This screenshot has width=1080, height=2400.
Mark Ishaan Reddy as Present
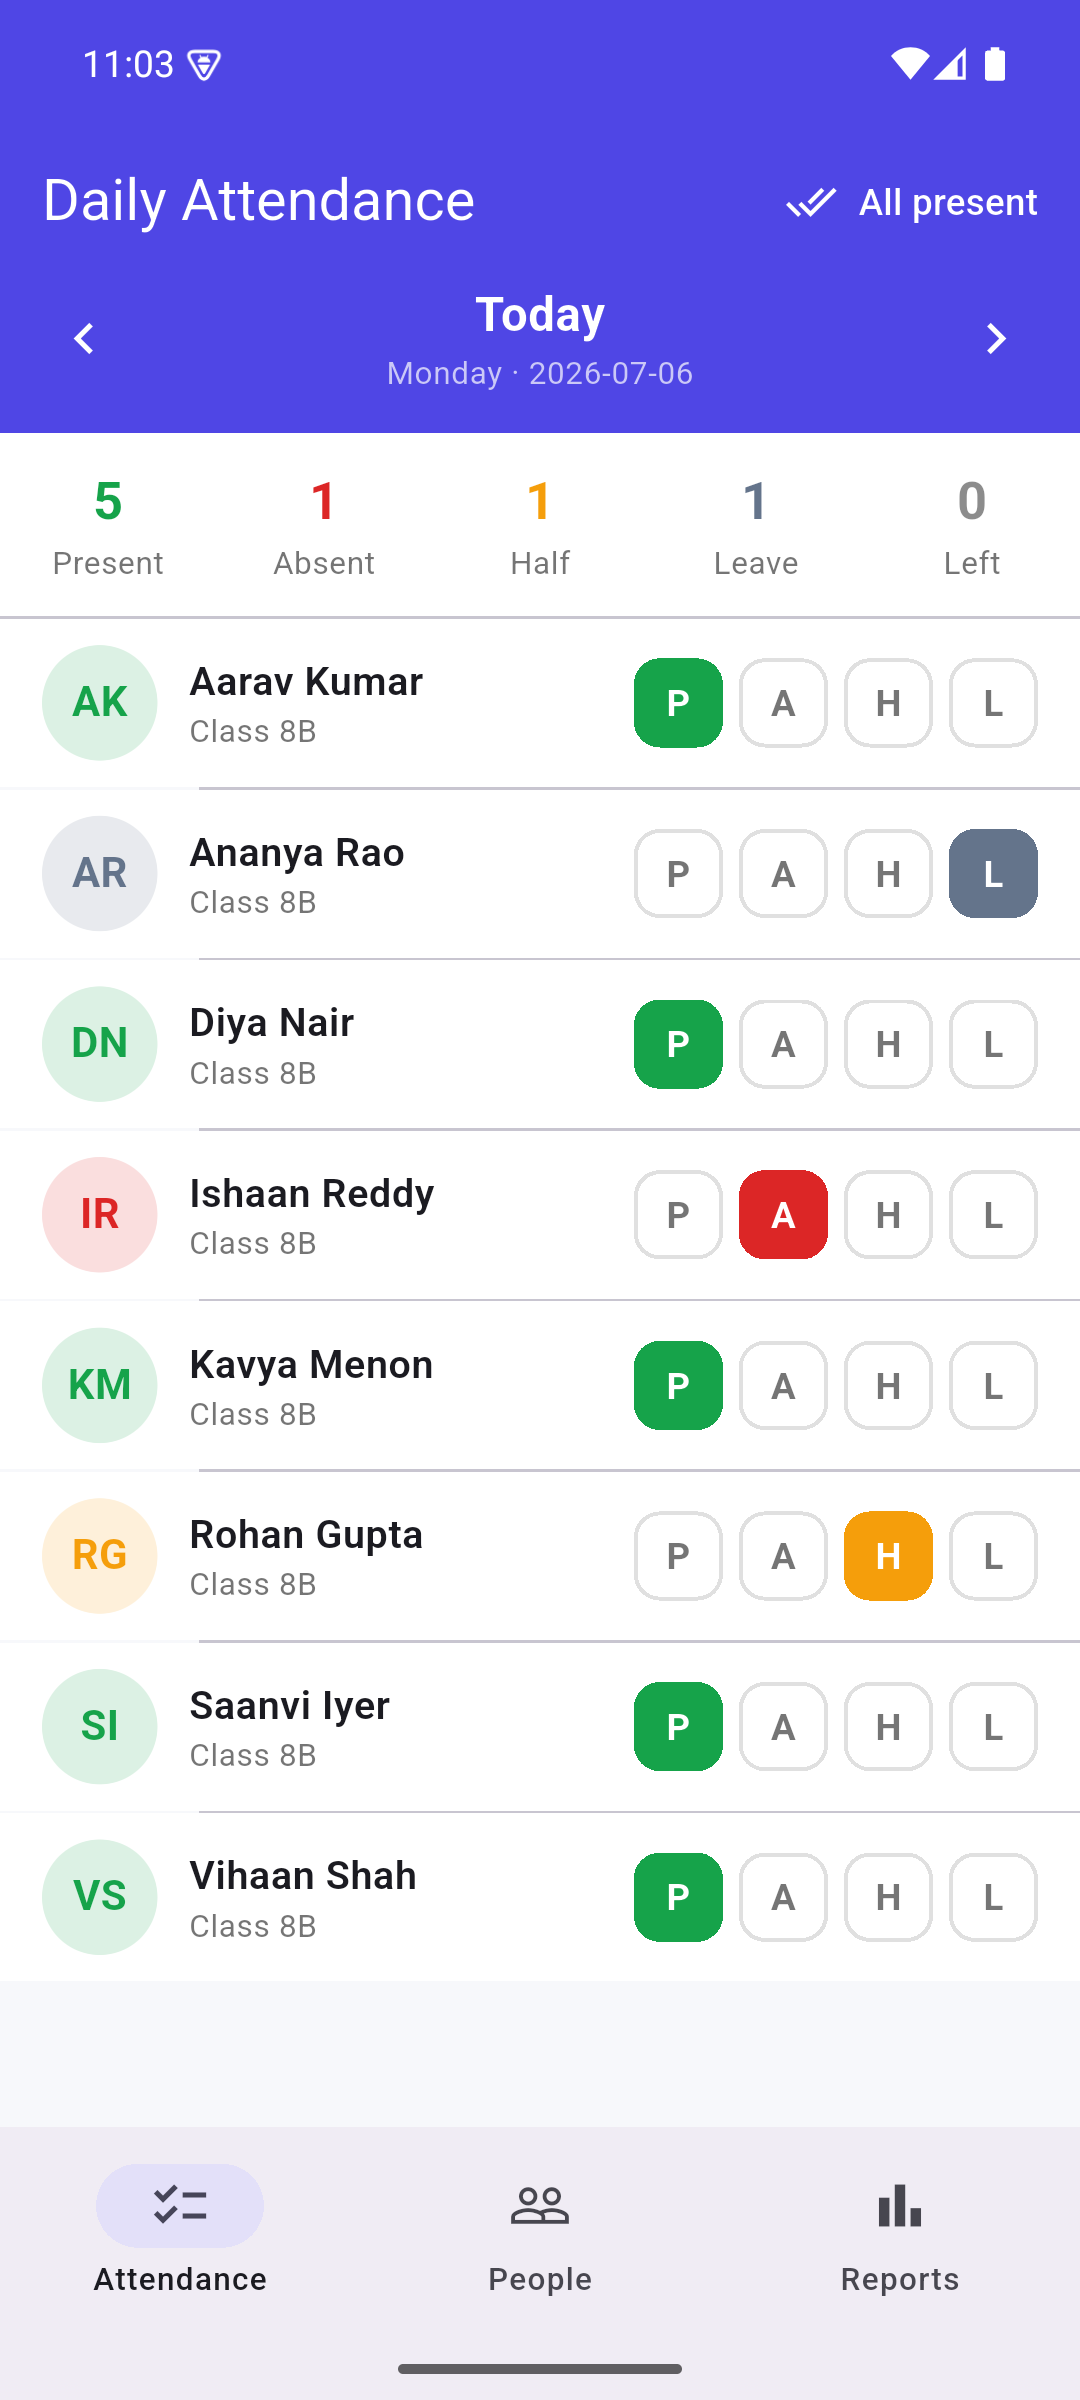678,1215
